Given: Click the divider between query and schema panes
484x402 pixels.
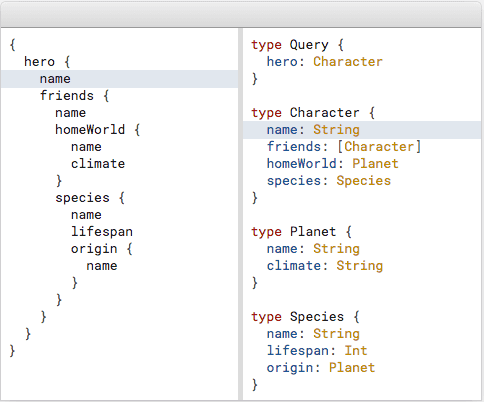Looking at the screenshot, I should click(241, 214).
